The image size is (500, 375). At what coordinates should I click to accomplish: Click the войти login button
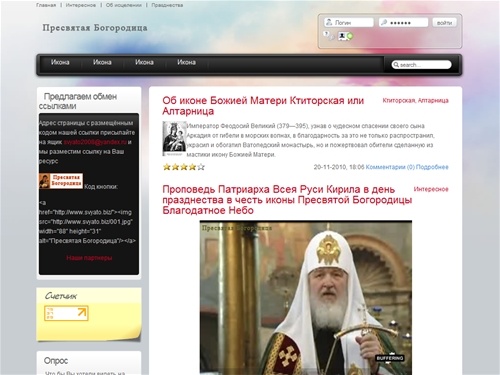(x=444, y=23)
